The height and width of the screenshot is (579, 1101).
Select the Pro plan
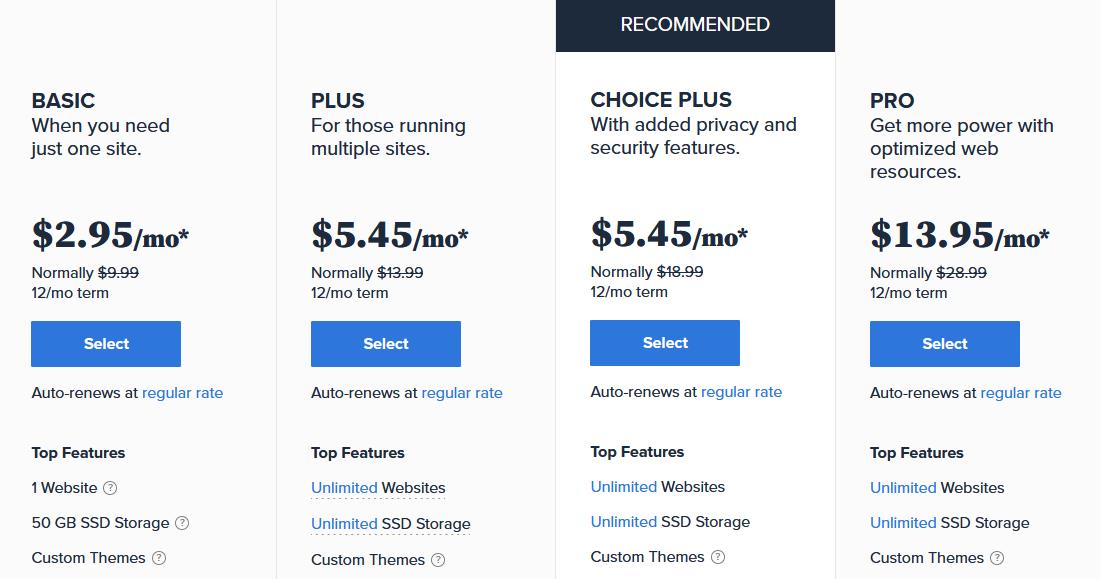(x=944, y=344)
